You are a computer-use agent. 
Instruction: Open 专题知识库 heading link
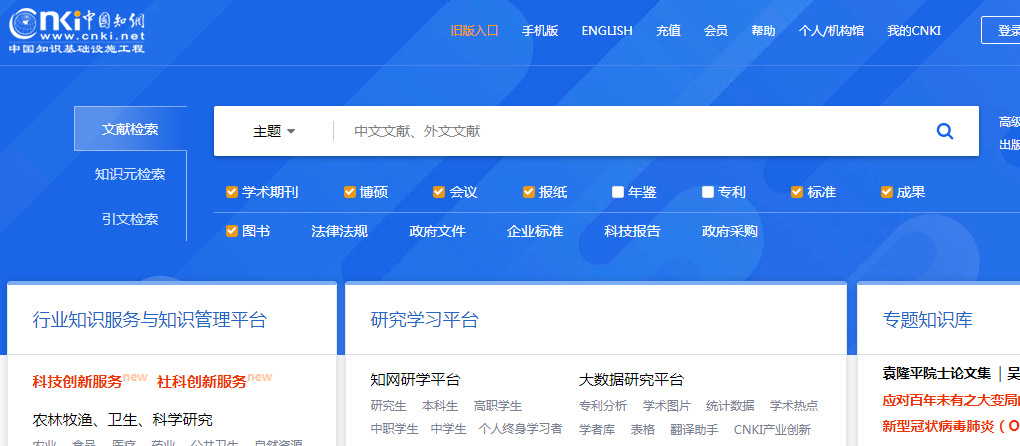928,320
